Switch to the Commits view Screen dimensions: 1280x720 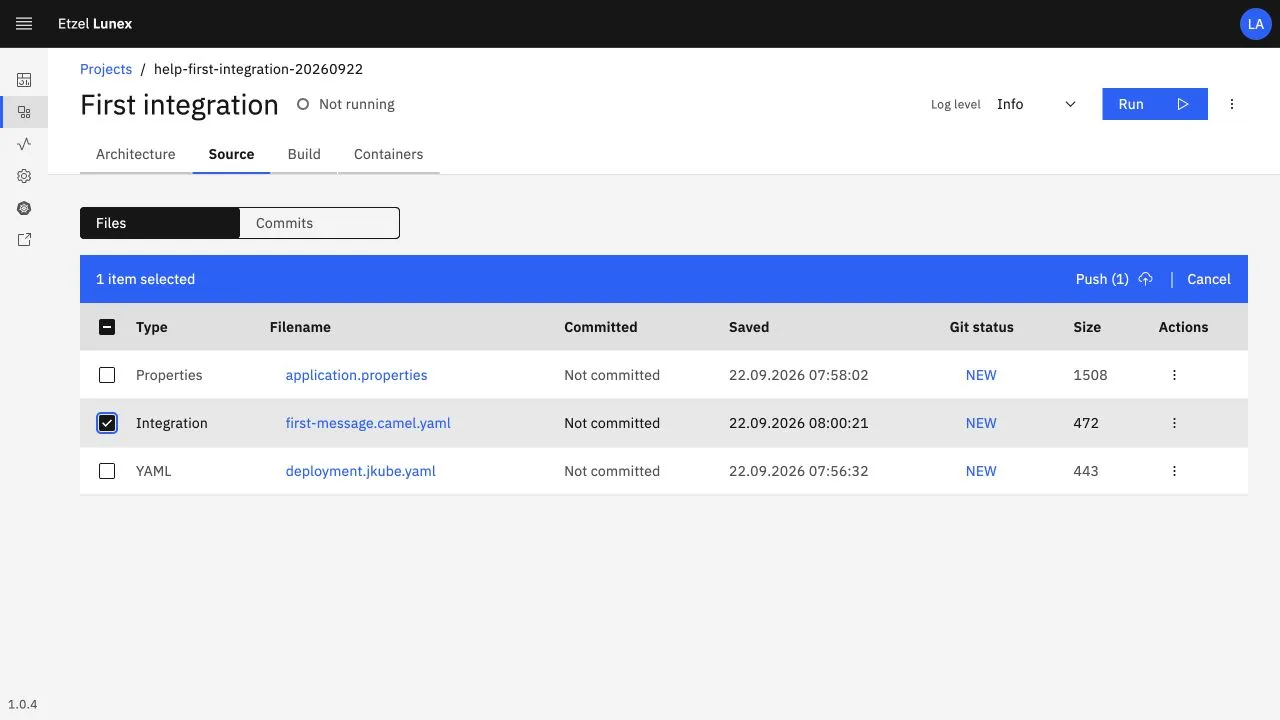(320, 223)
